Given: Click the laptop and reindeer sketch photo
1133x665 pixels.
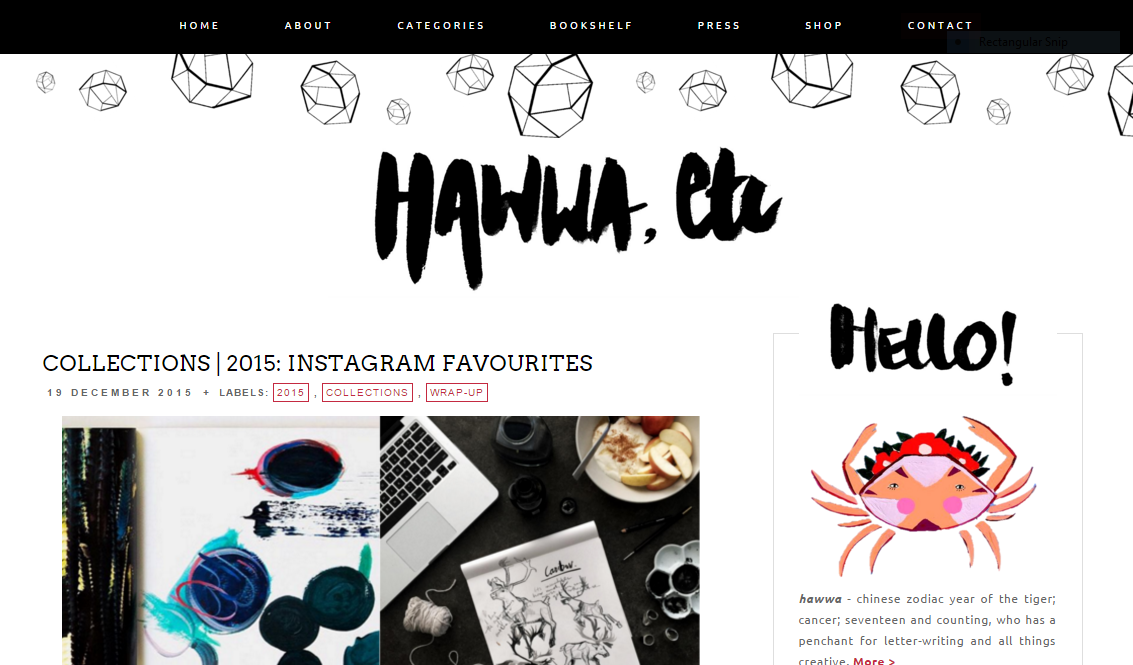Looking at the screenshot, I should 540,540.
